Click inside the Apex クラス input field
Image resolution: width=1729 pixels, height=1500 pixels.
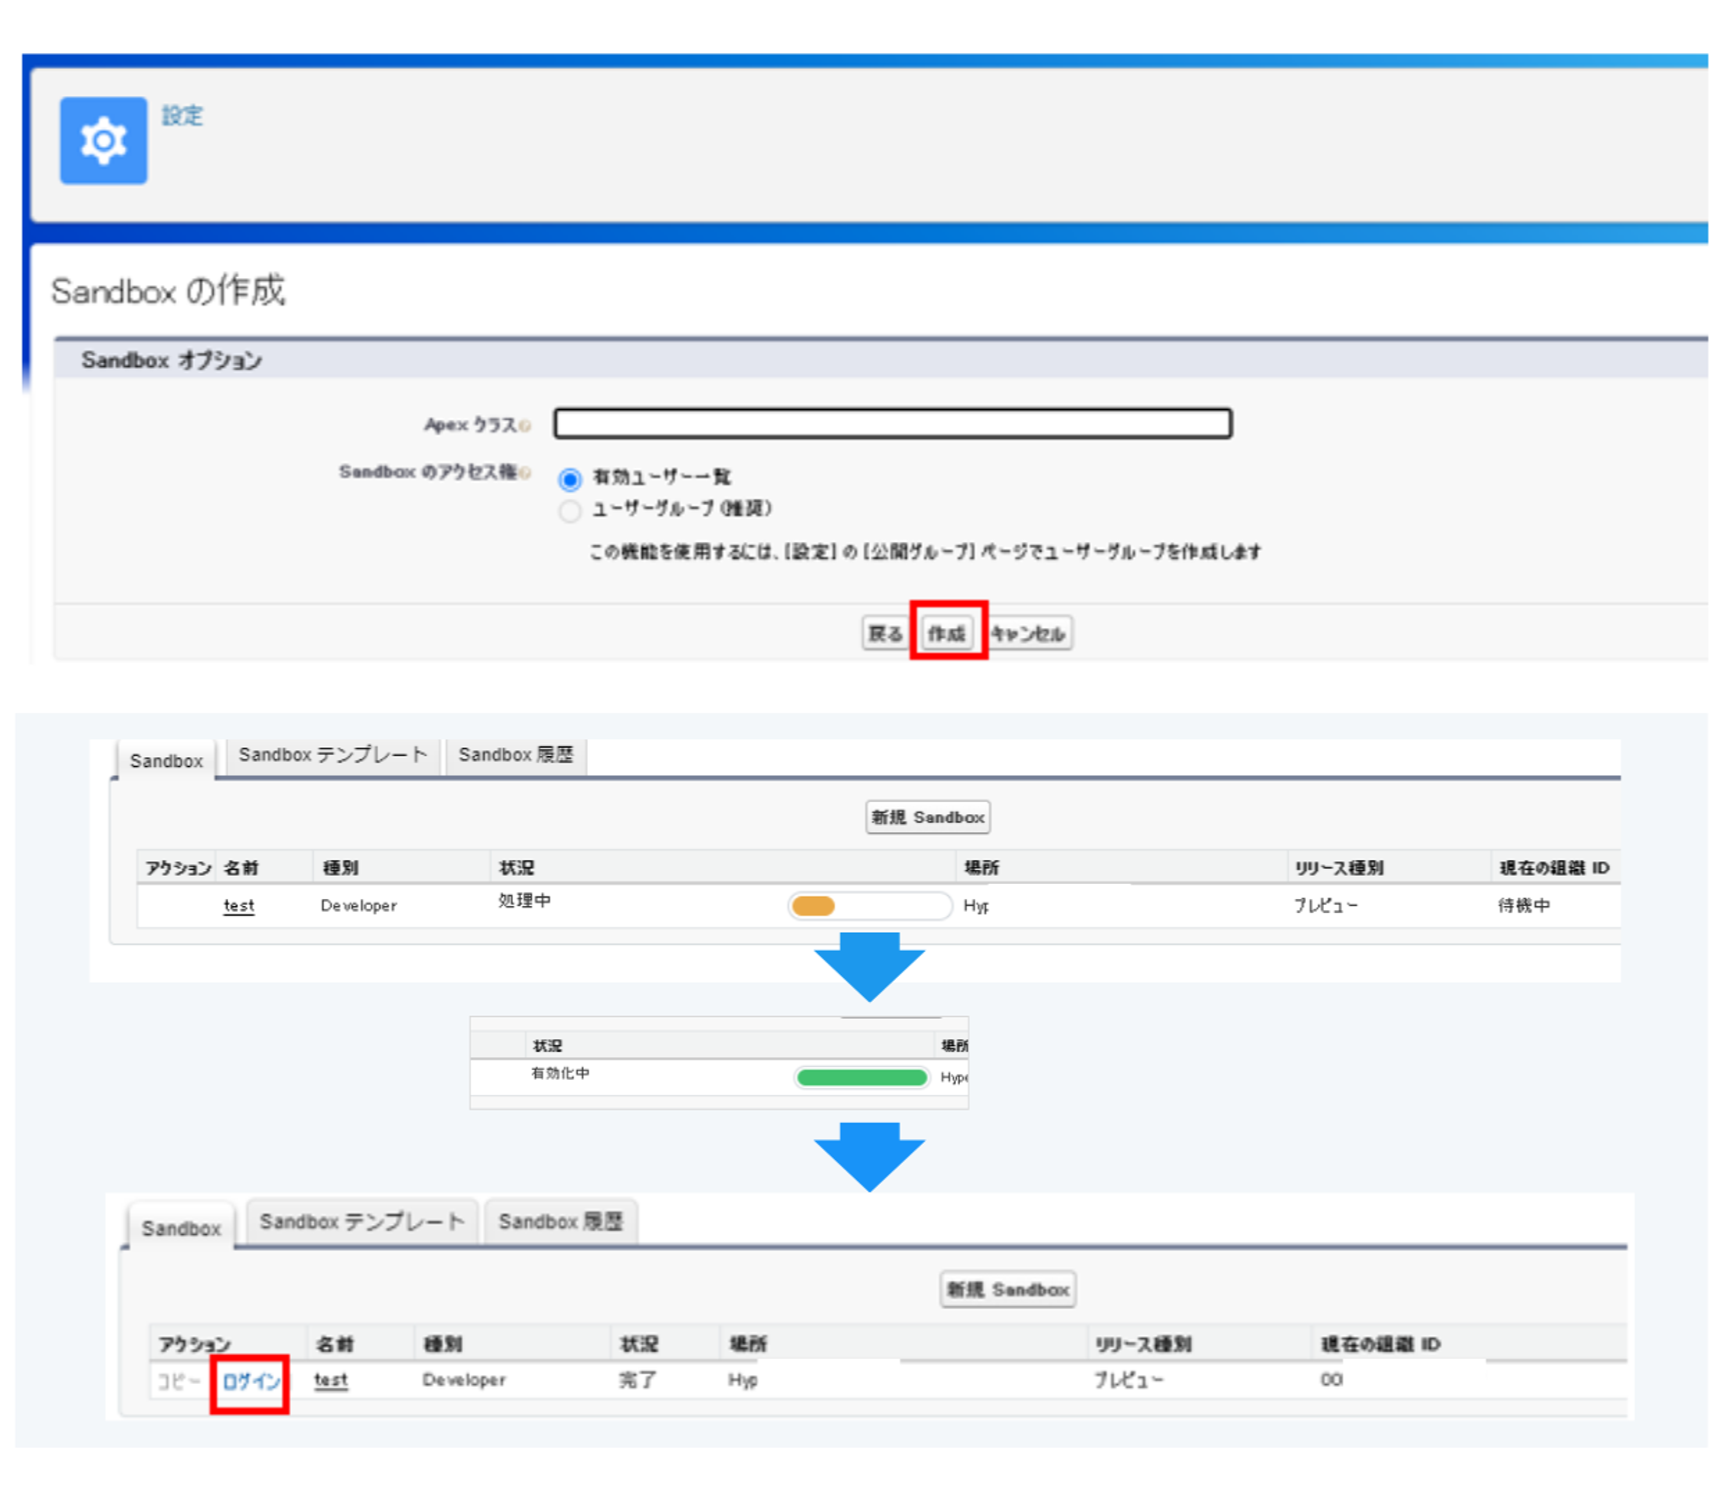tap(893, 424)
